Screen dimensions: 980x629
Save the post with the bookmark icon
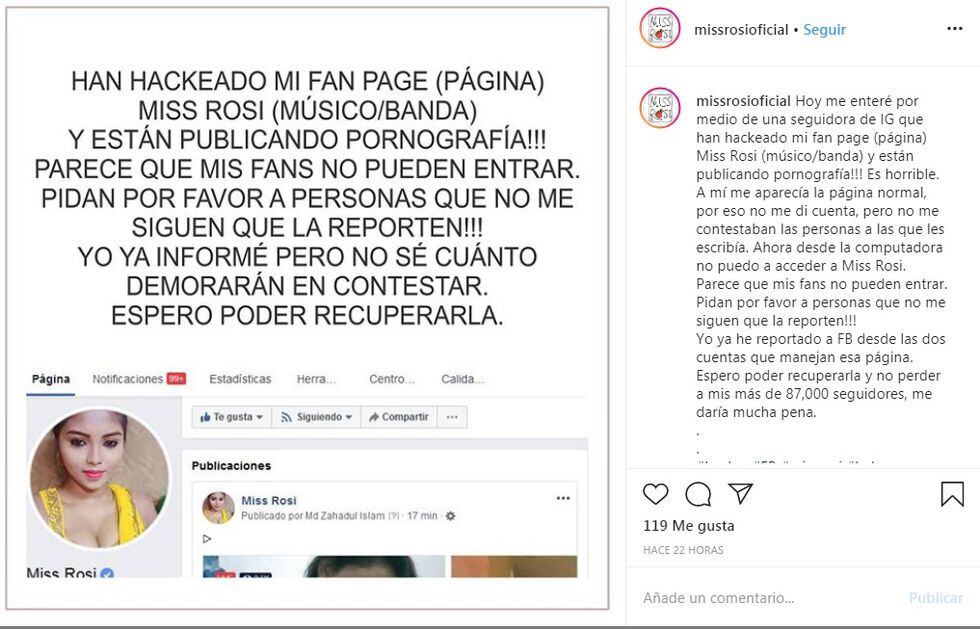[x=952, y=494]
